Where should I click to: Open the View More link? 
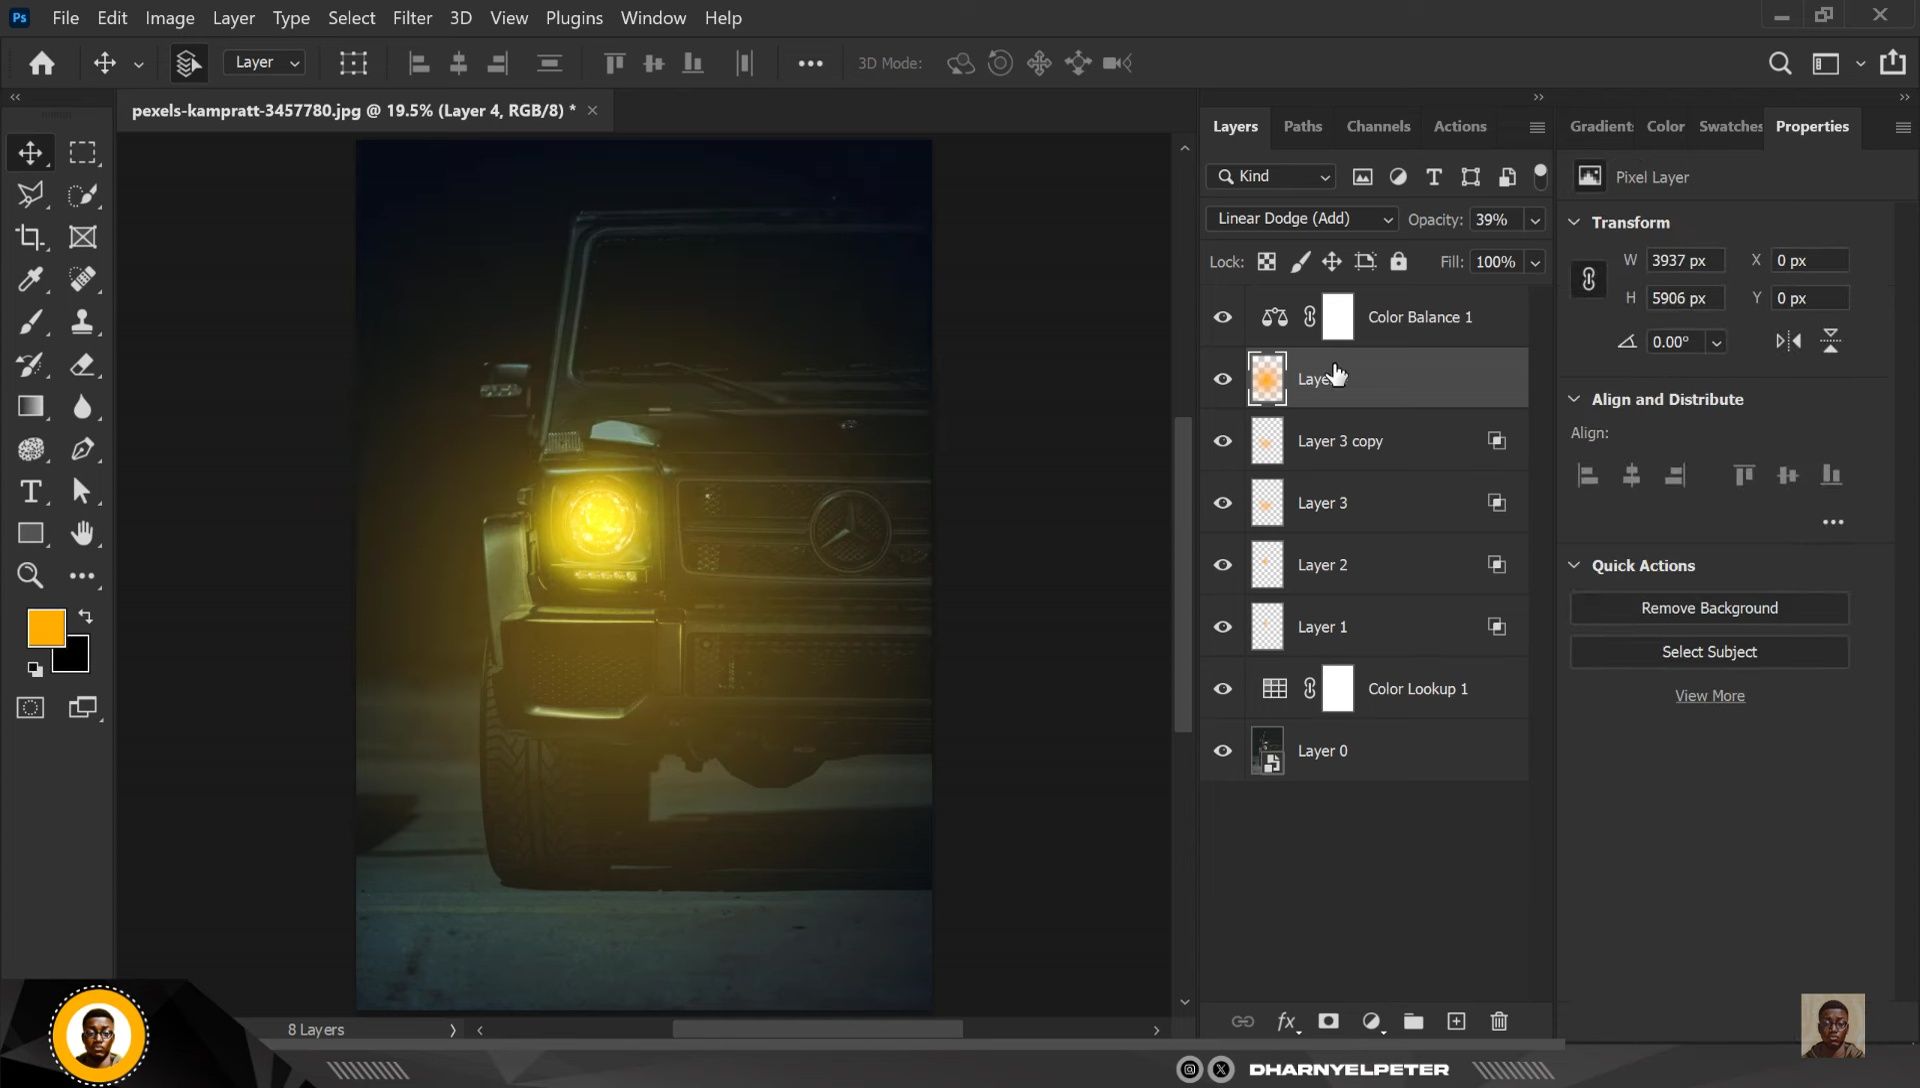pos(1709,696)
